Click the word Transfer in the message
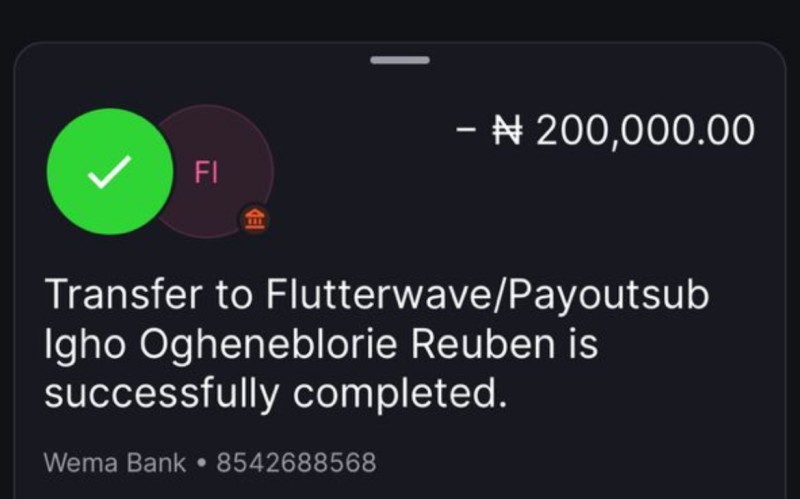The height and width of the screenshot is (499, 800). (124, 294)
